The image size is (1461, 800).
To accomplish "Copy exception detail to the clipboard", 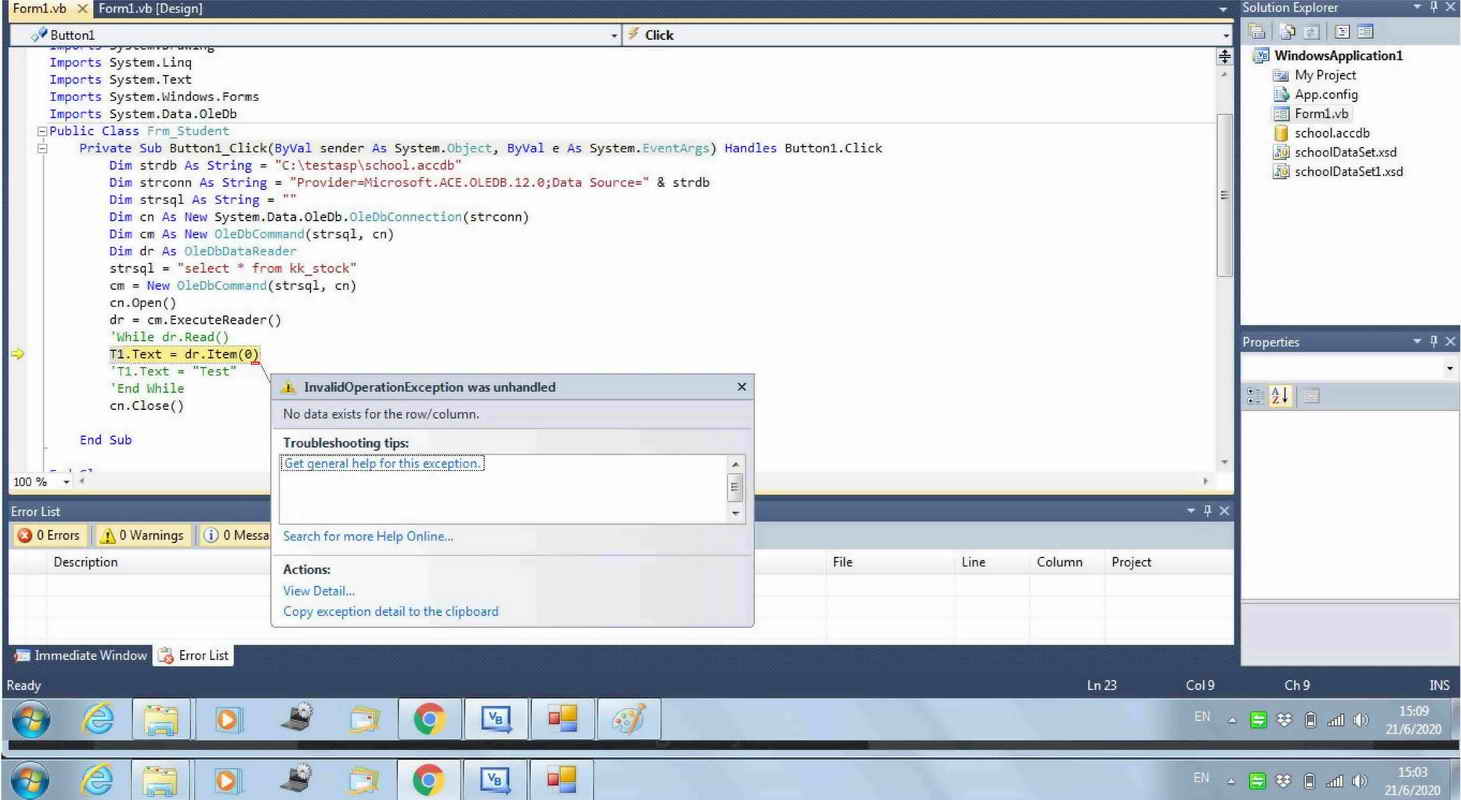I will tap(391, 611).
